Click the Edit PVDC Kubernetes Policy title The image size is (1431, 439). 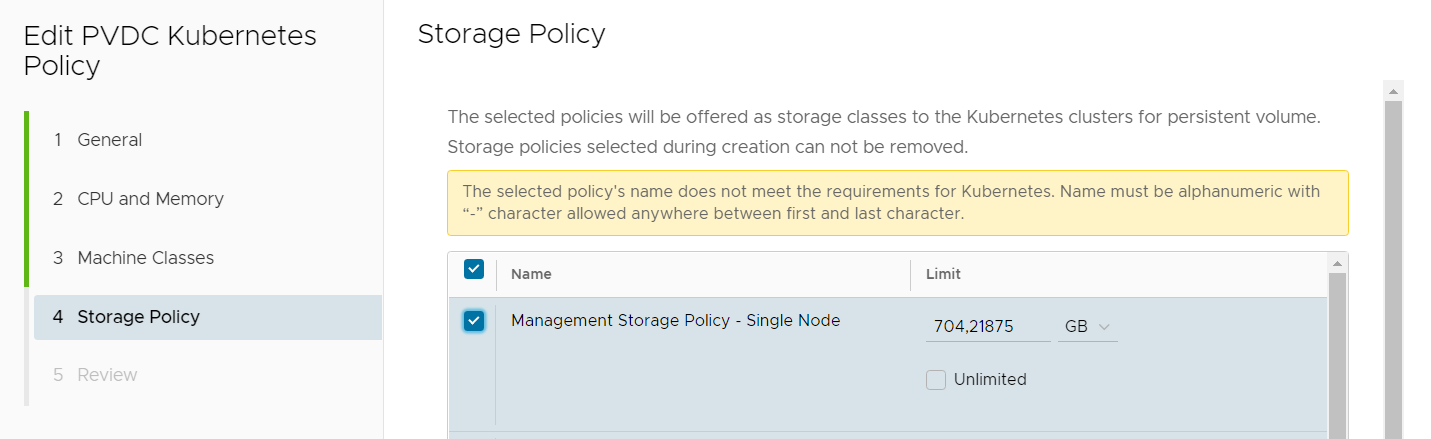(x=170, y=51)
